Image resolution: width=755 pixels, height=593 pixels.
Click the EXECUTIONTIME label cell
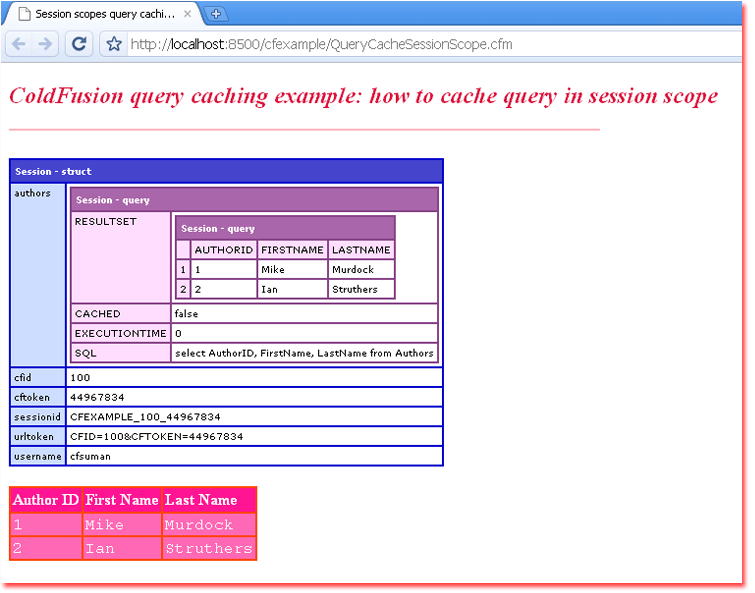point(121,333)
